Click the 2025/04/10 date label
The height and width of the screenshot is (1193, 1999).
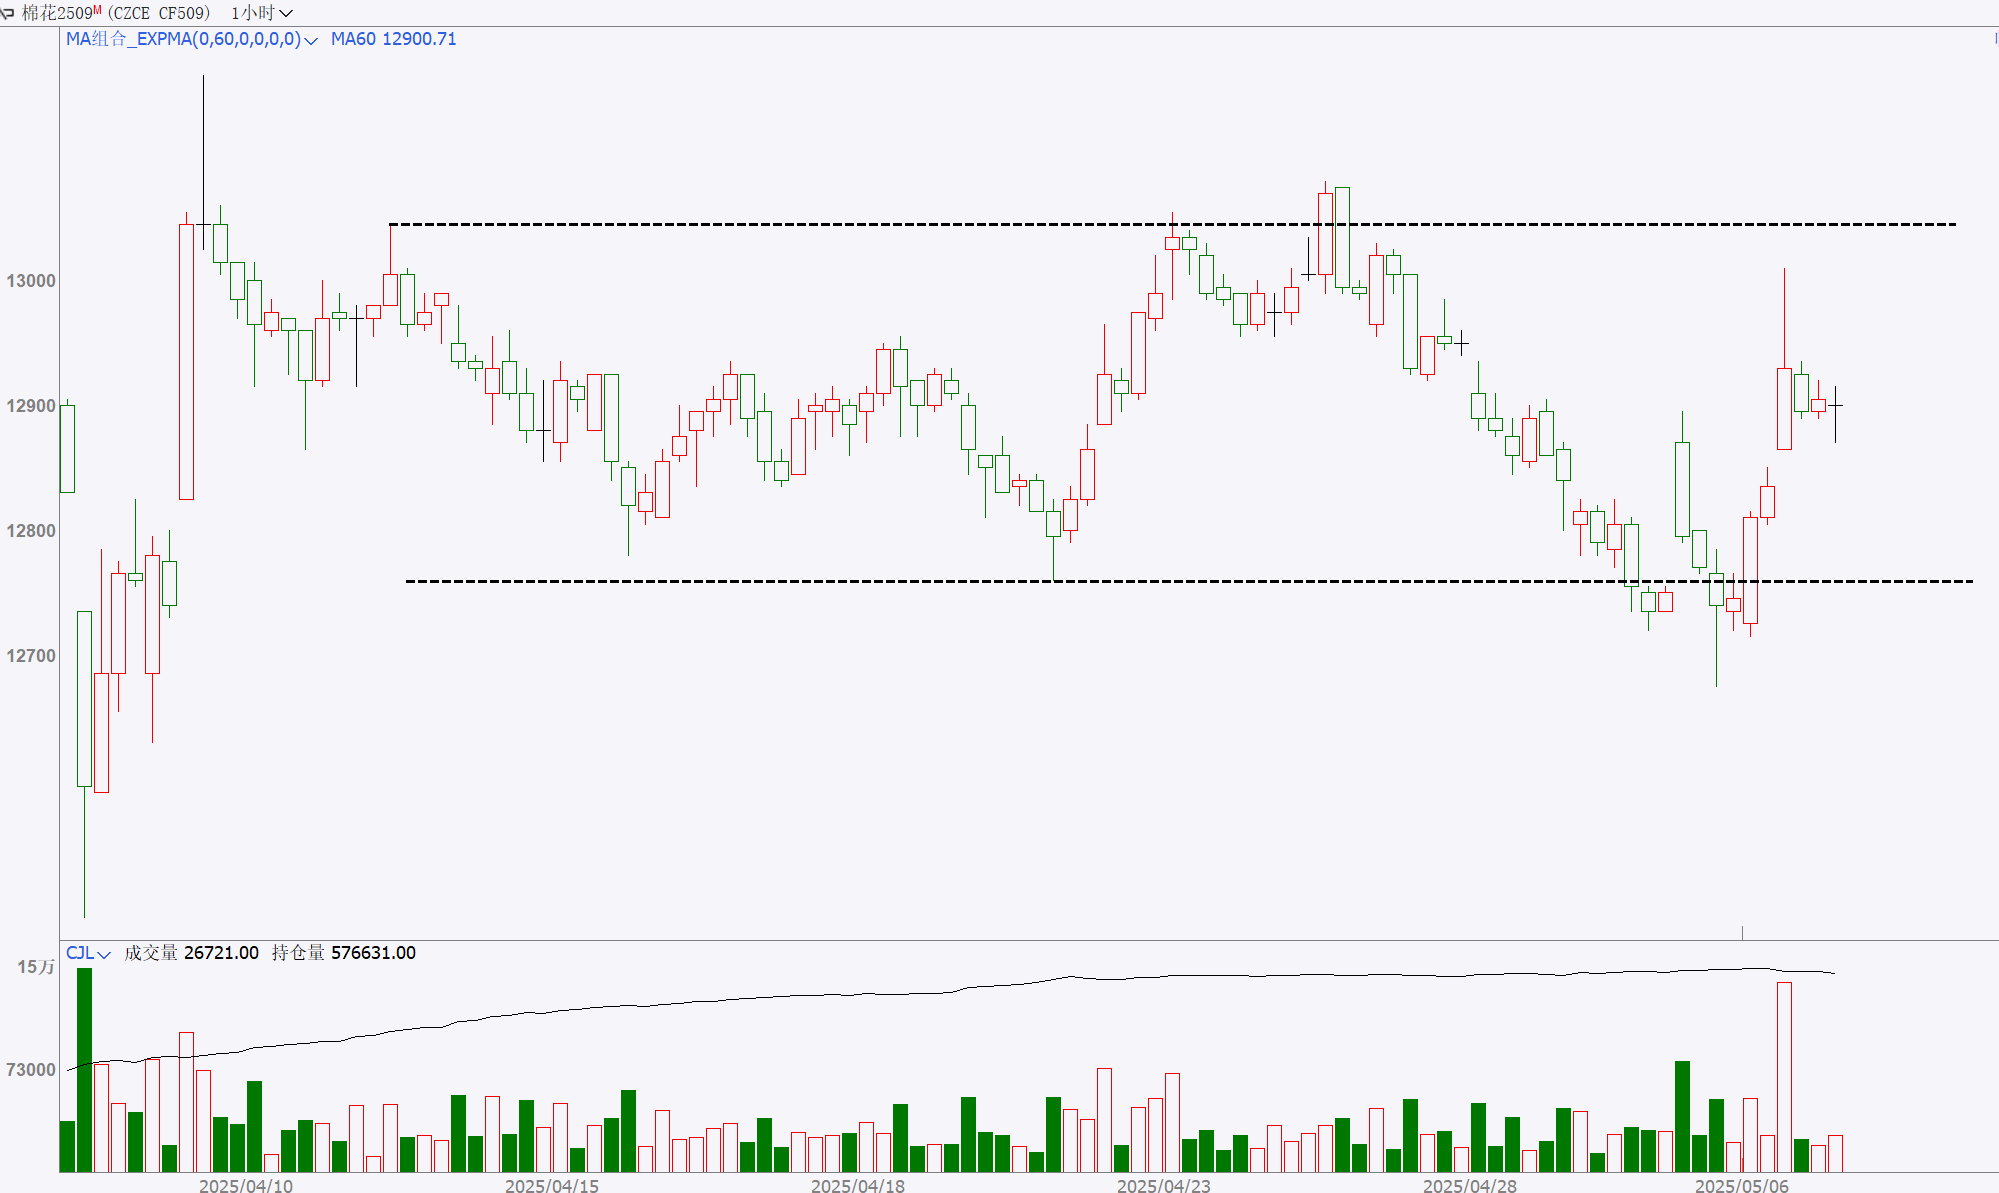[x=246, y=1186]
